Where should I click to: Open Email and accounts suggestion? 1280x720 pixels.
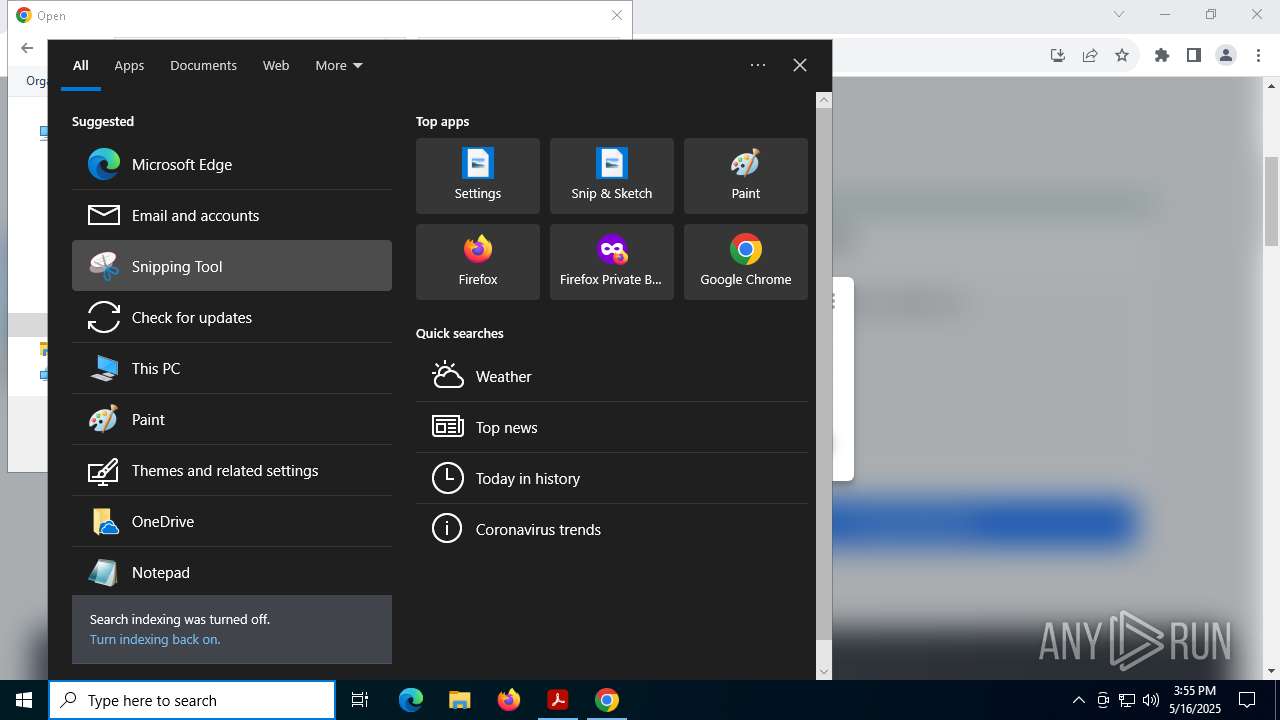coord(232,215)
